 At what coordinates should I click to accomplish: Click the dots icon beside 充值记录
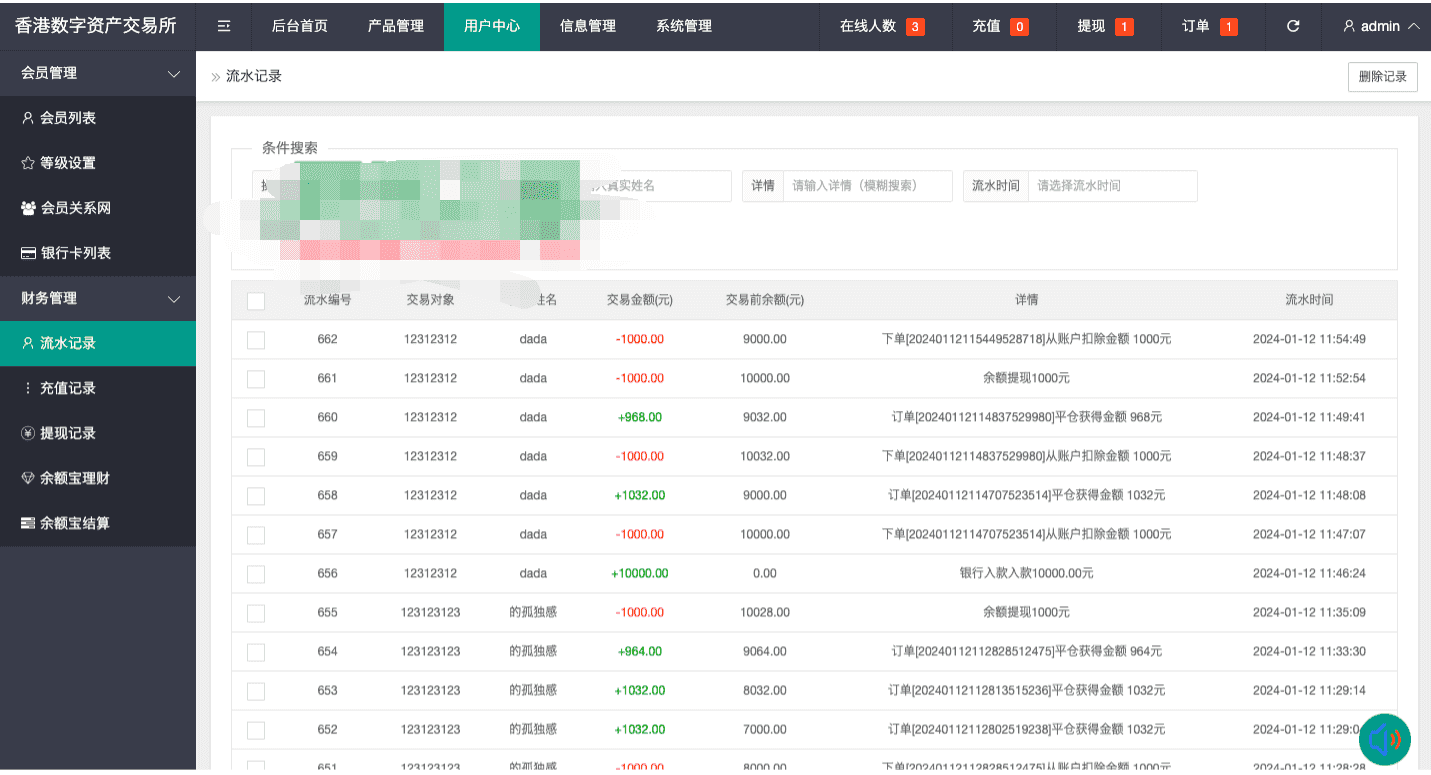coord(28,388)
